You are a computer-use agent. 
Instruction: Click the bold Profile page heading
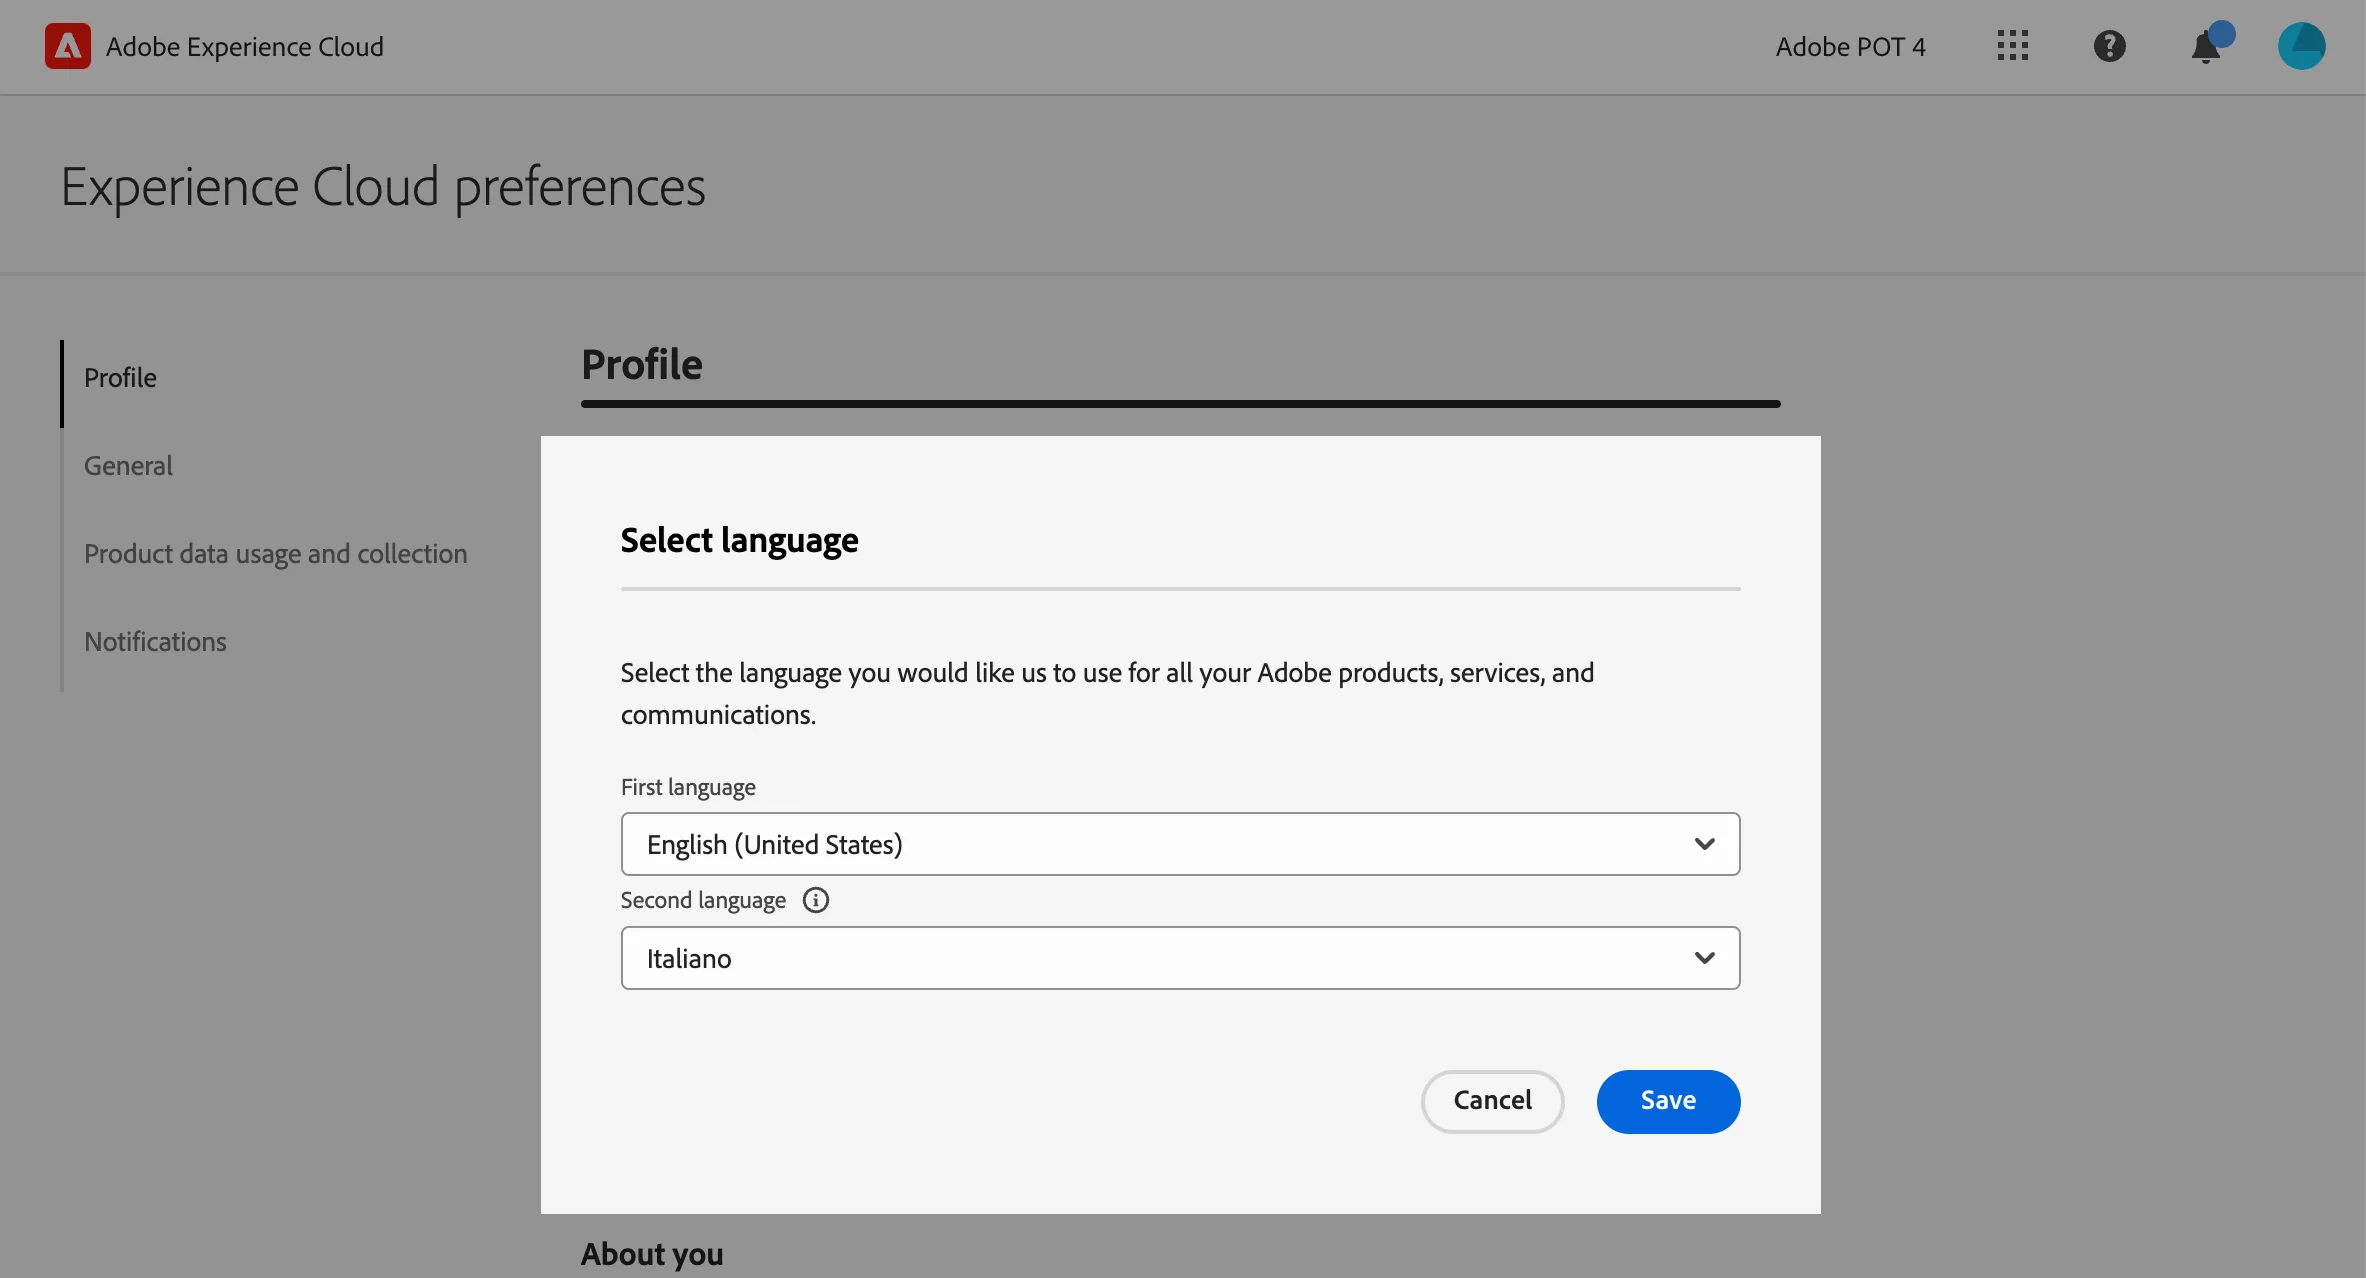point(642,365)
